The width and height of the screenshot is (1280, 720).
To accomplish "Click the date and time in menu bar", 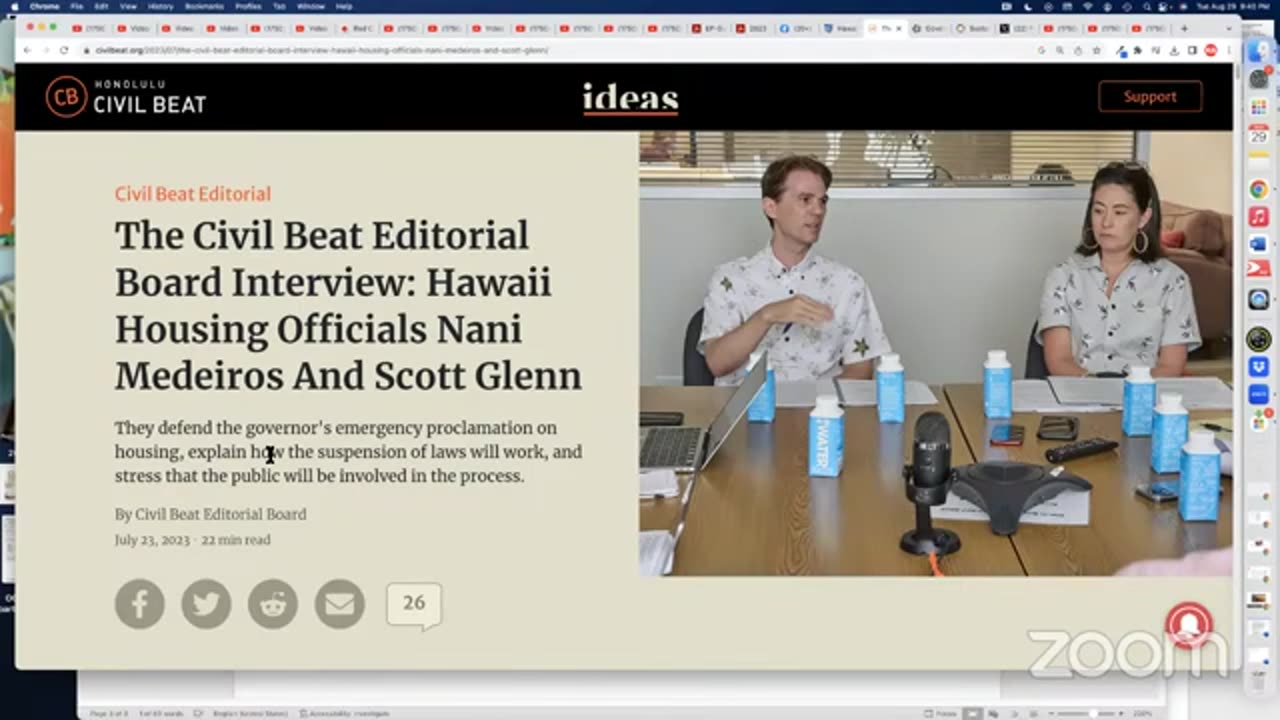I will [1233, 6].
